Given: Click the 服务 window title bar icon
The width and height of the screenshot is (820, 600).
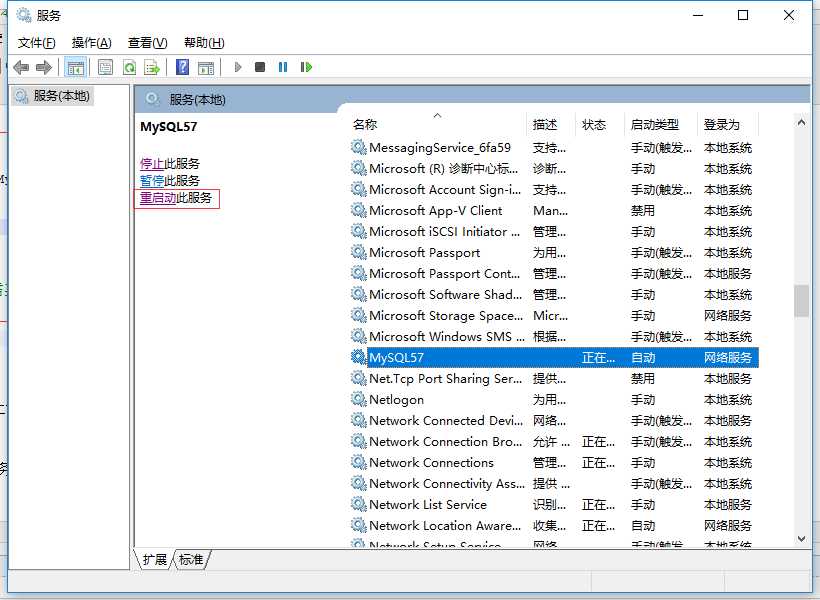Looking at the screenshot, I should pos(24,15).
